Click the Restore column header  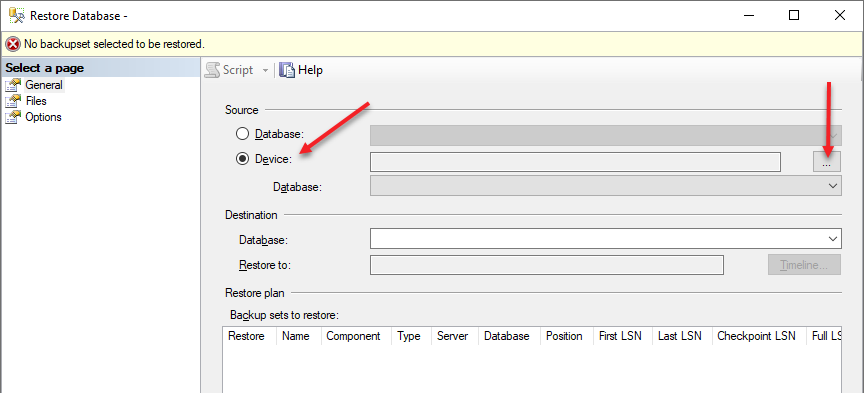click(x=249, y=336)
